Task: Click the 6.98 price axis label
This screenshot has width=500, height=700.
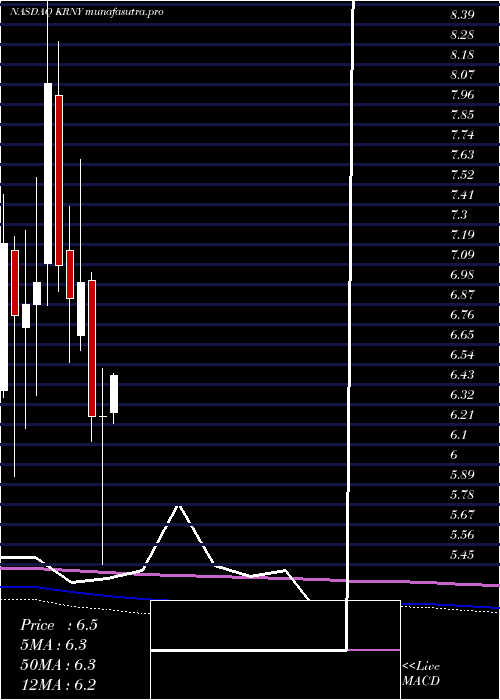Action: pos(462,275)
